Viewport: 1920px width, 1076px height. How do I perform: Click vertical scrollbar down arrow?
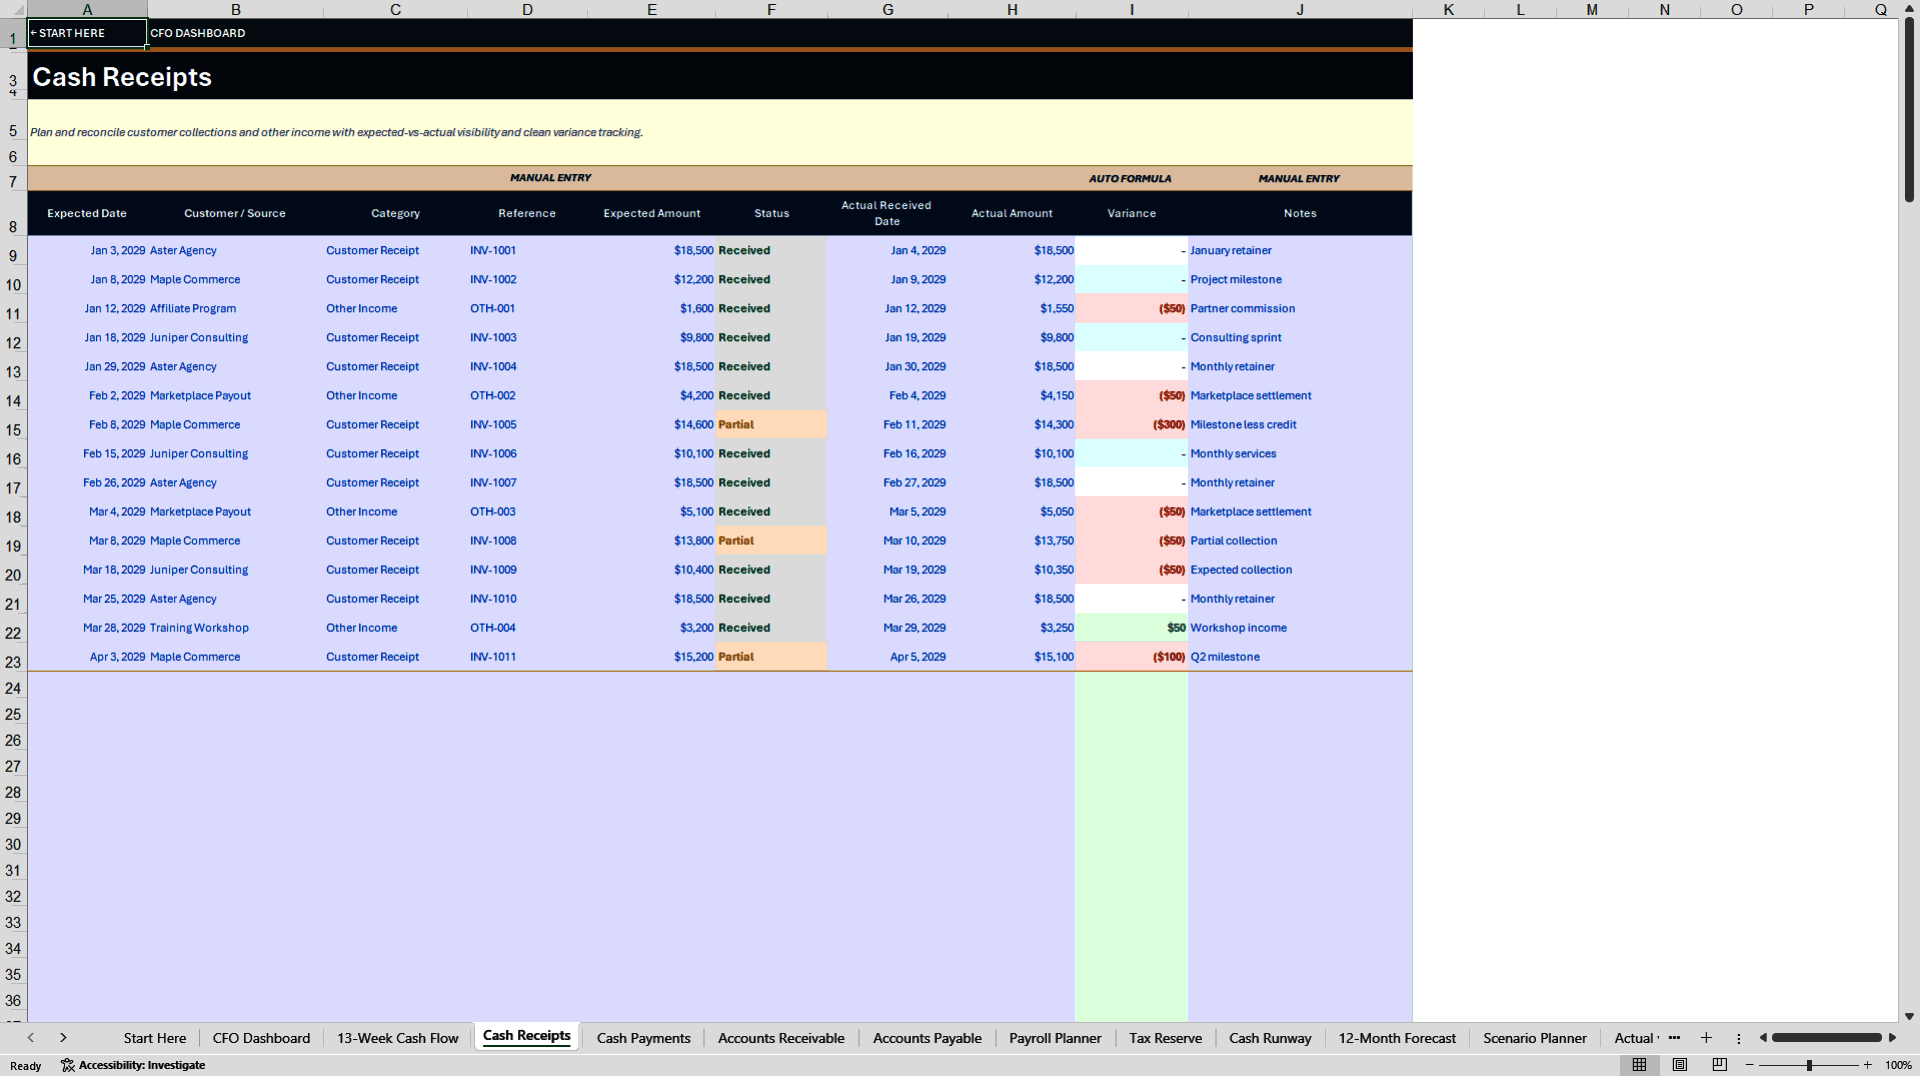pyautogui.click(x=1909, y=1016)
